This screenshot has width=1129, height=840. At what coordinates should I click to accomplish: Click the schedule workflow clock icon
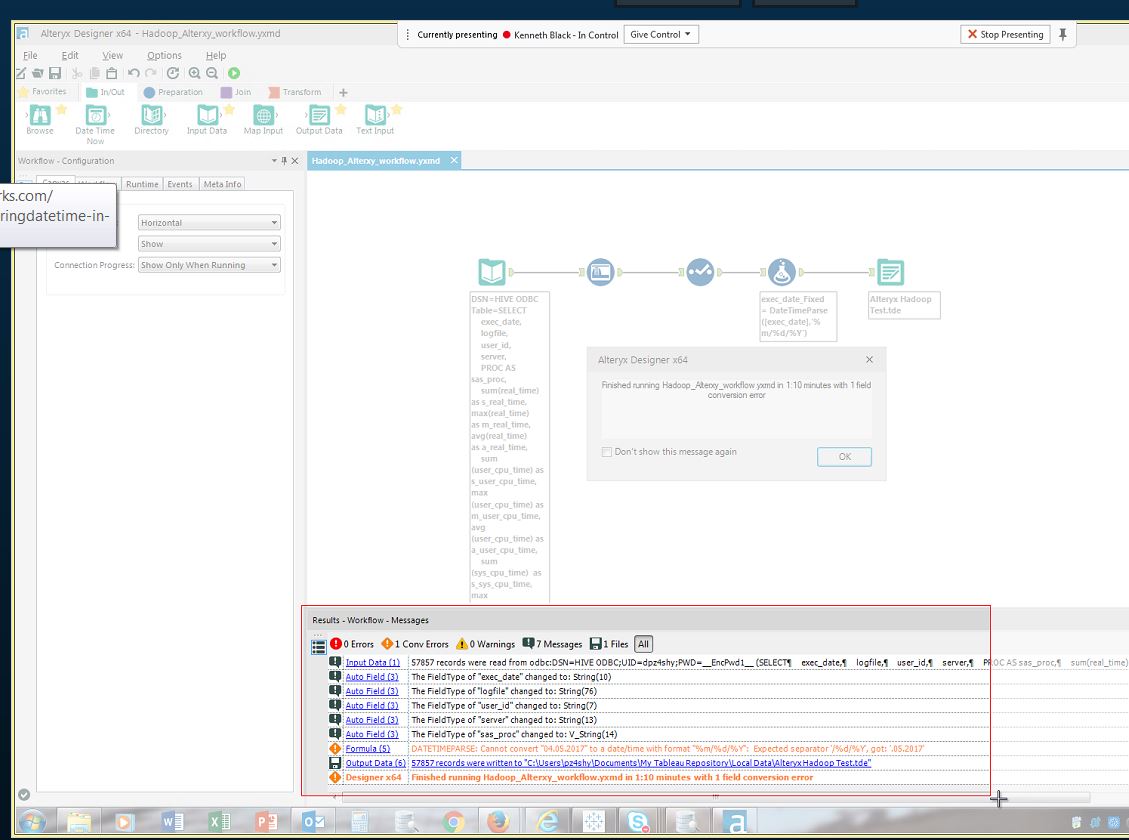click(x=173, y=73)
